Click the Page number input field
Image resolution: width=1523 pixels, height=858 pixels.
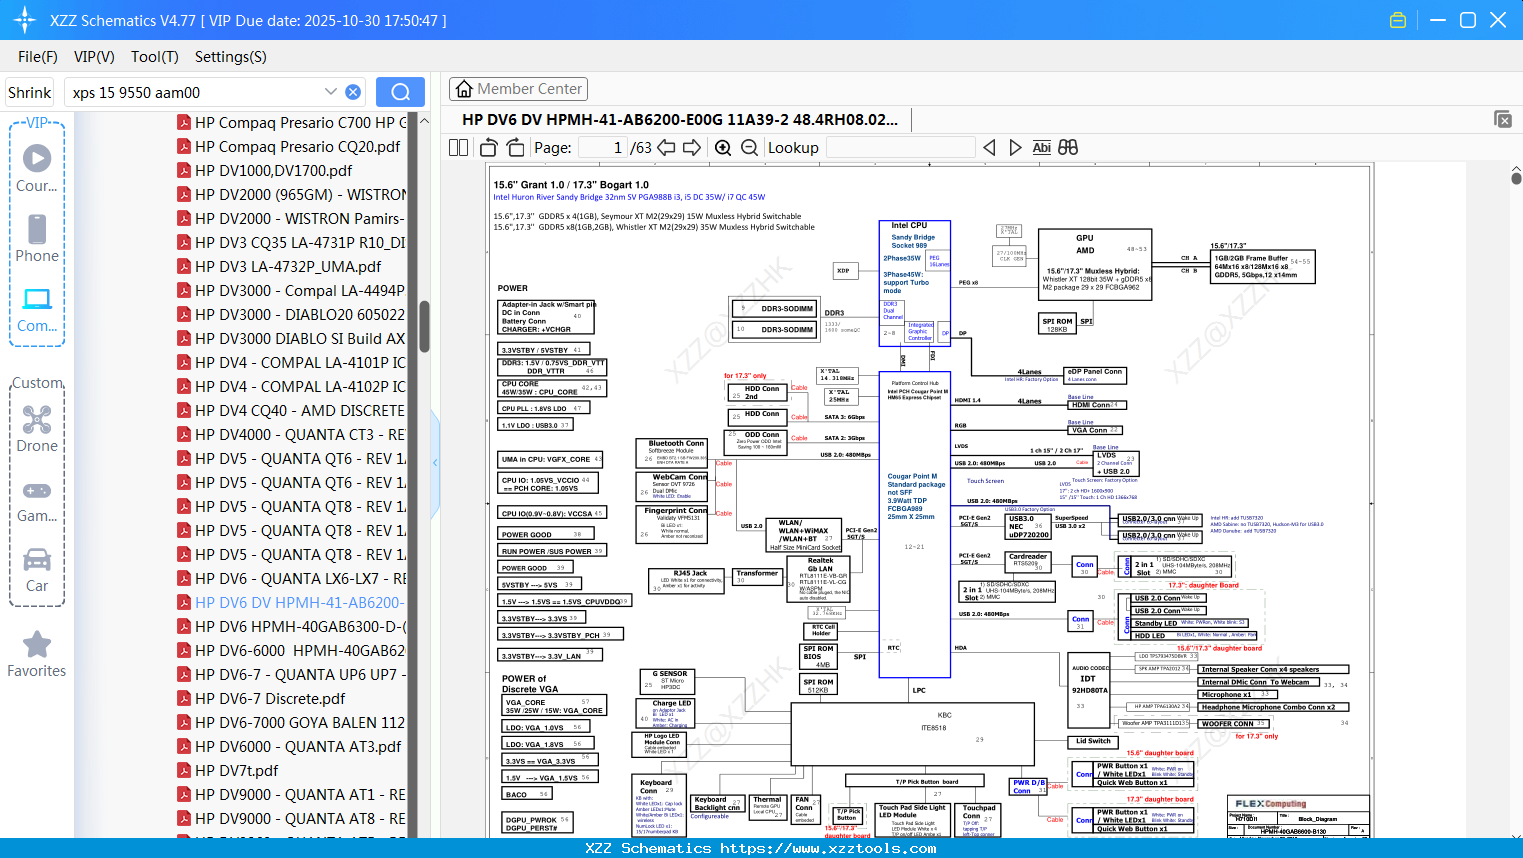603,148
